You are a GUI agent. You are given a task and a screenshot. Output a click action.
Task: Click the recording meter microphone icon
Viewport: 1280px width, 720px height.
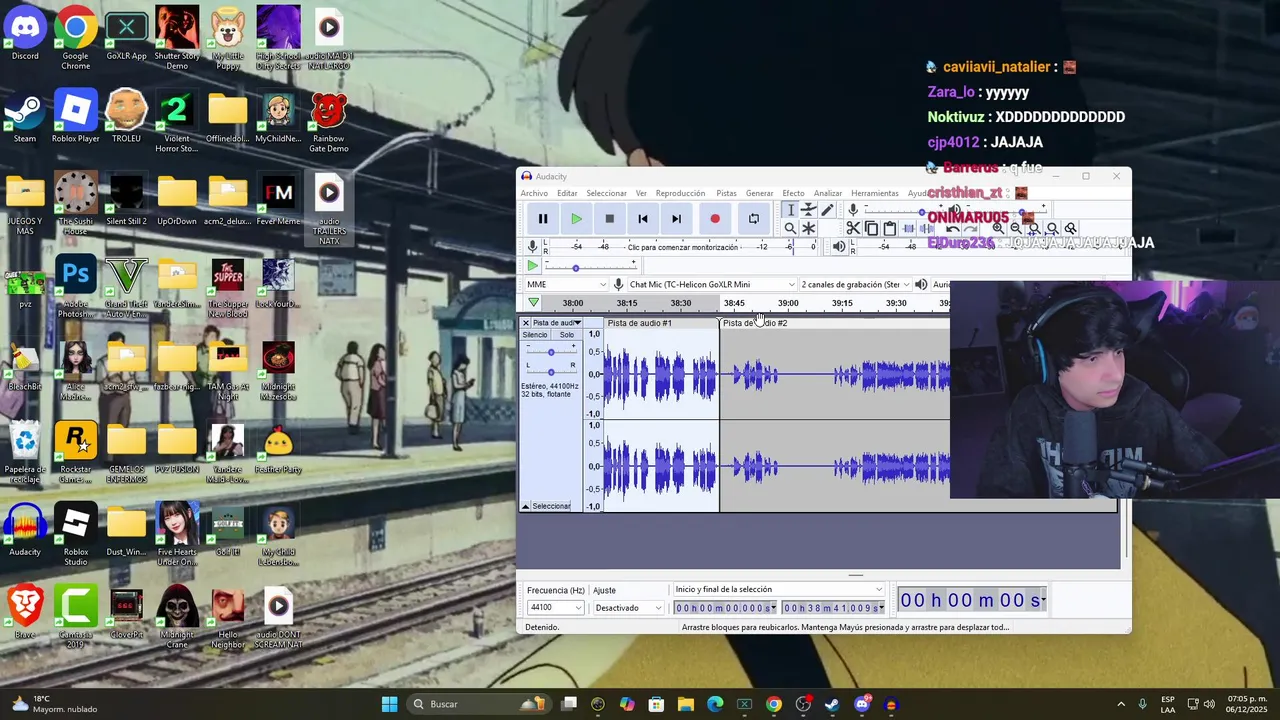532,247
